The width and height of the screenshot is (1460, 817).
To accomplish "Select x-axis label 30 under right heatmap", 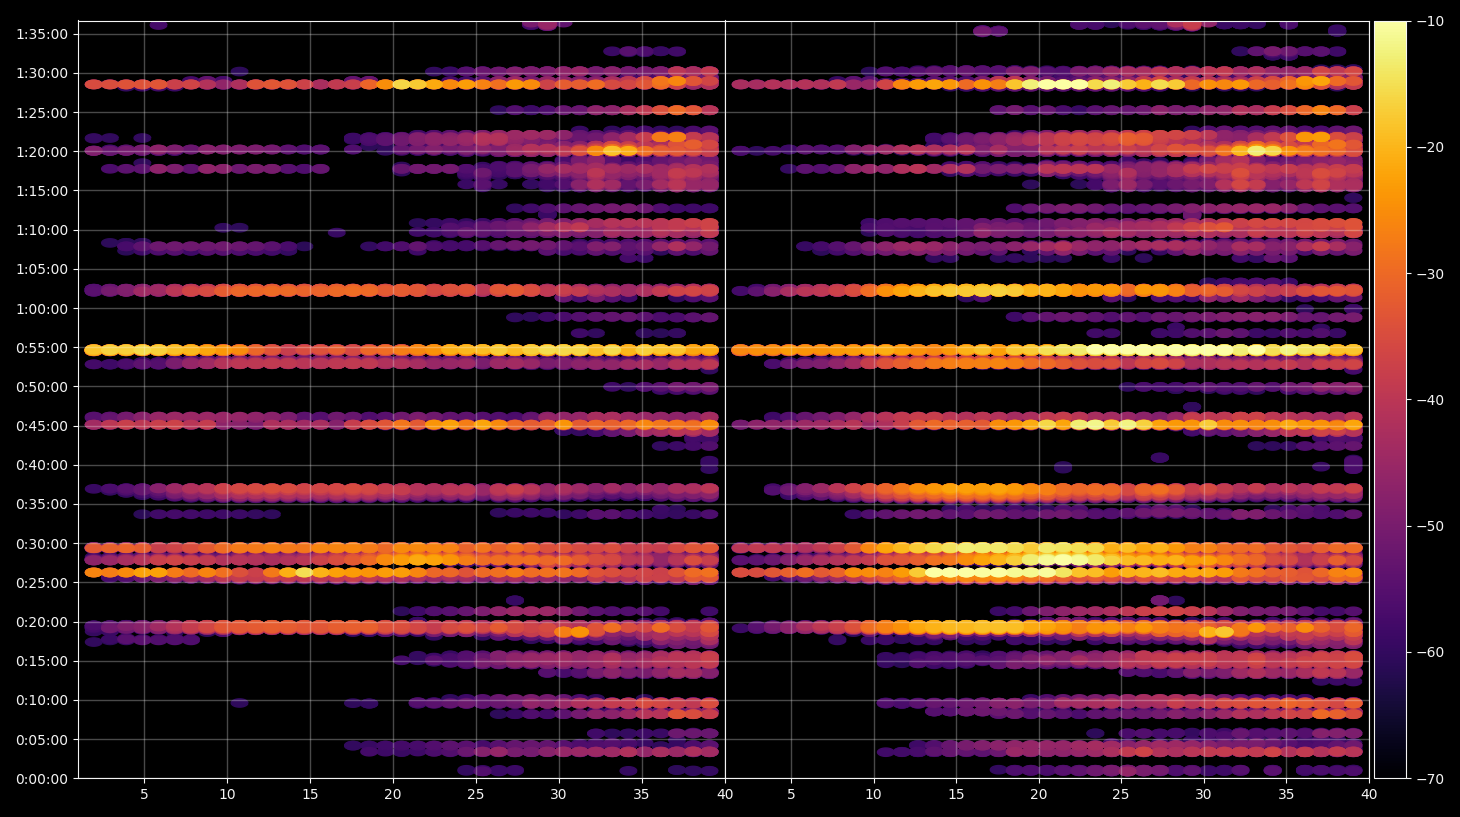I will (1204, 795).
